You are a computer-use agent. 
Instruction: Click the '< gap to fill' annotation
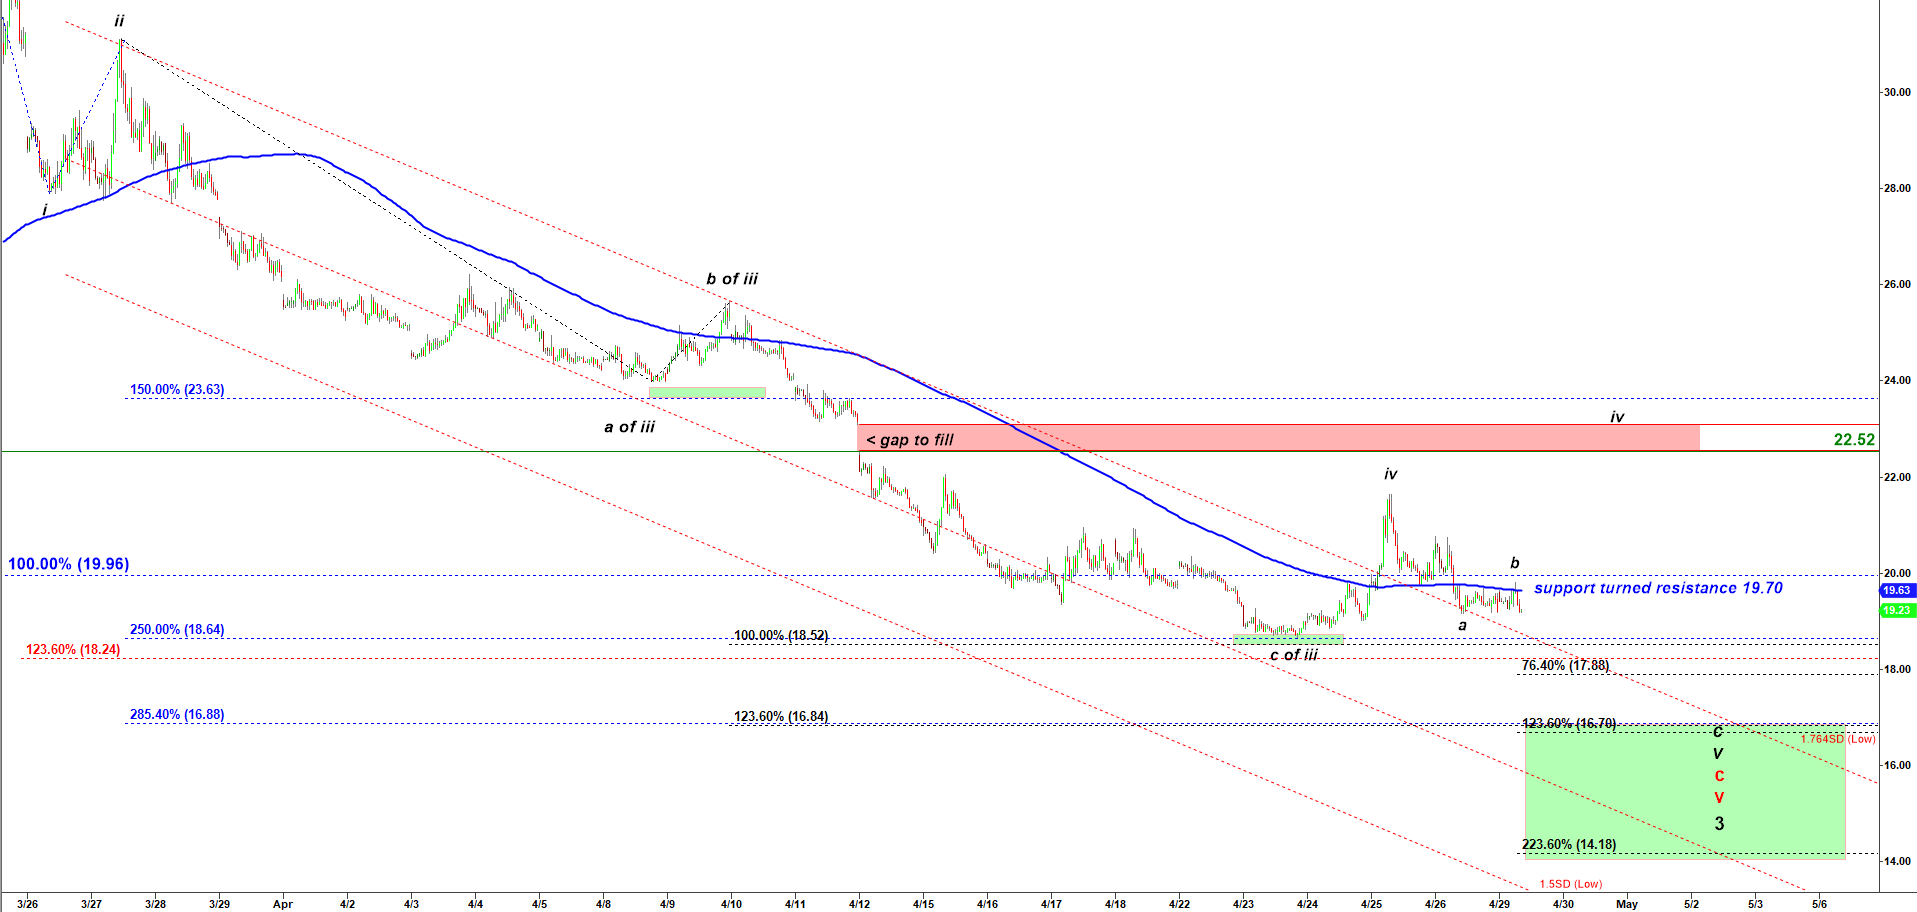pyautogui.click(x=910, y=440)
